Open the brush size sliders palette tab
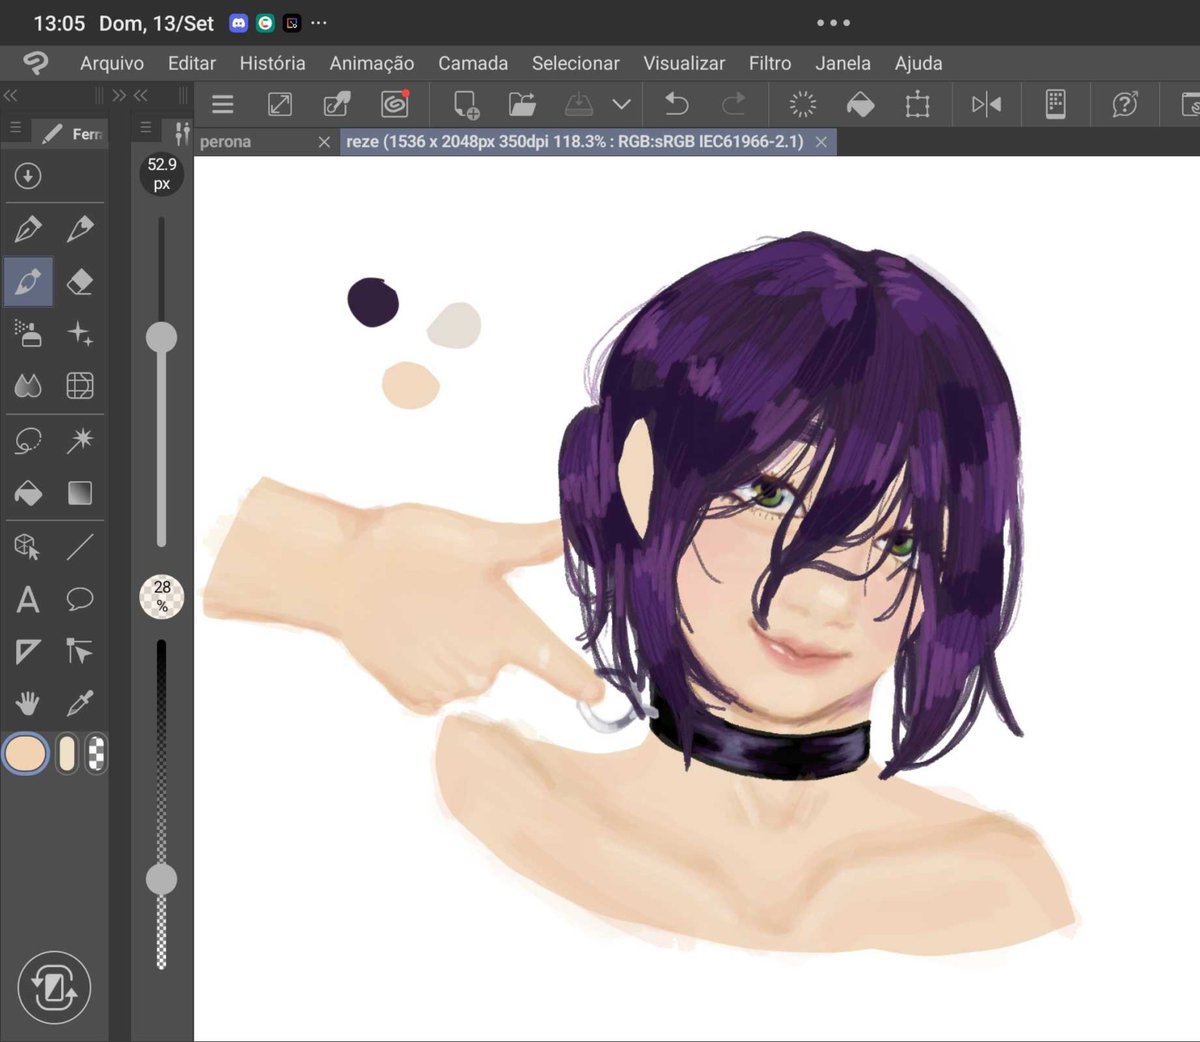The image size is (1200, 1042). (x=181, y=133)
